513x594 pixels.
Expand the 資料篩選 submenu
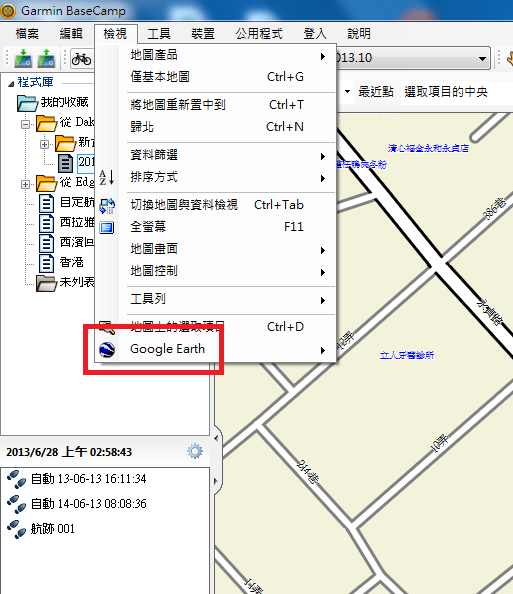click(x=227, y=155)
